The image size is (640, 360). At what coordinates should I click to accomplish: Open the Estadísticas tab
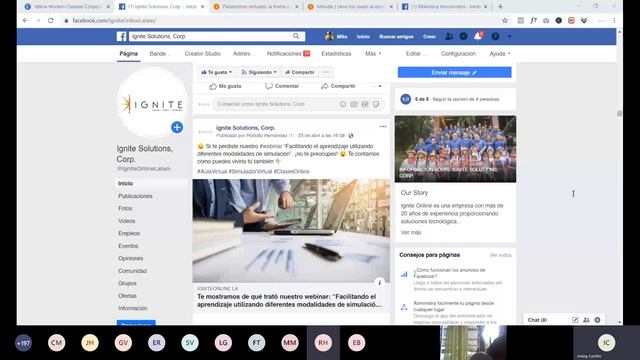tap(336, 53)
